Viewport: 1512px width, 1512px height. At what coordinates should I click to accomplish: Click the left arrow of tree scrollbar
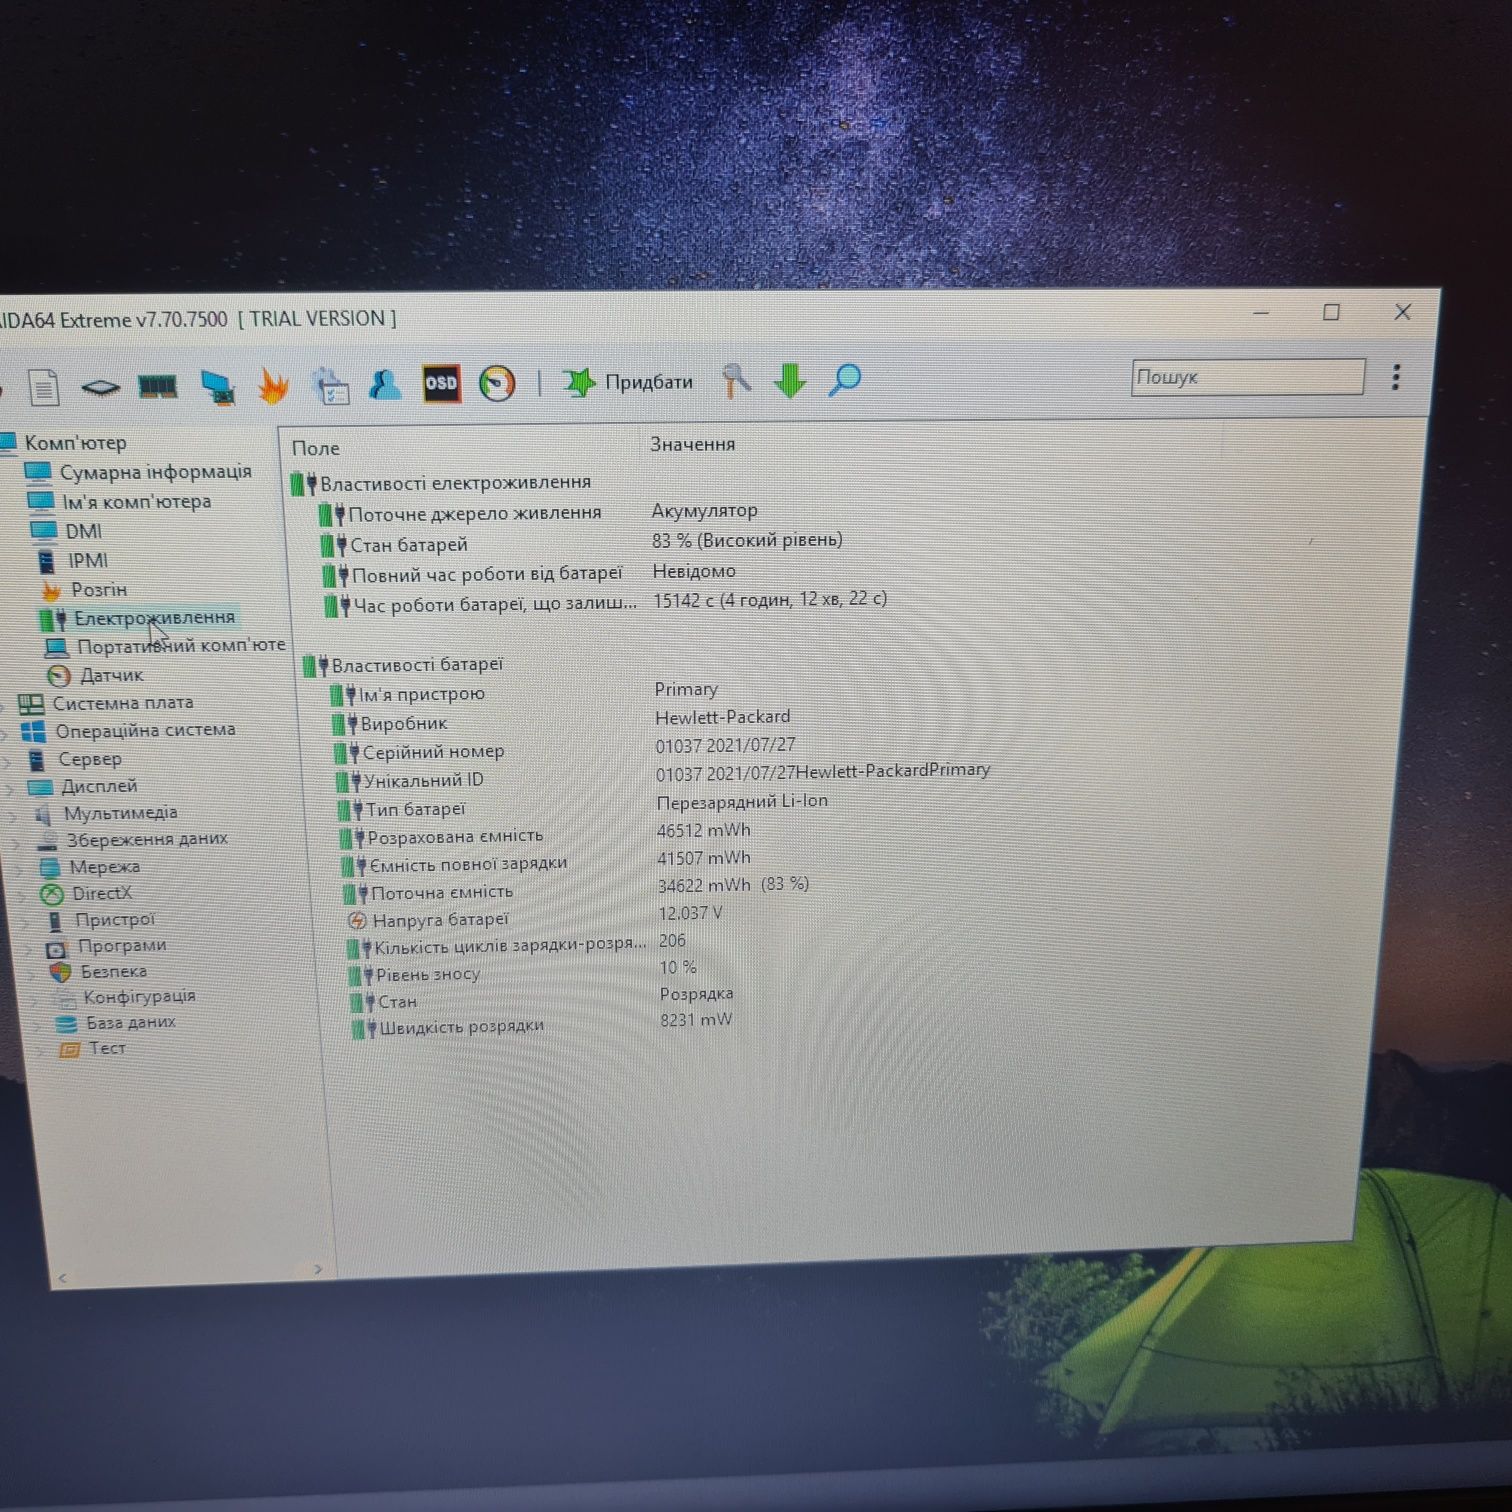pyautogui.click(x=63, y=1277)
